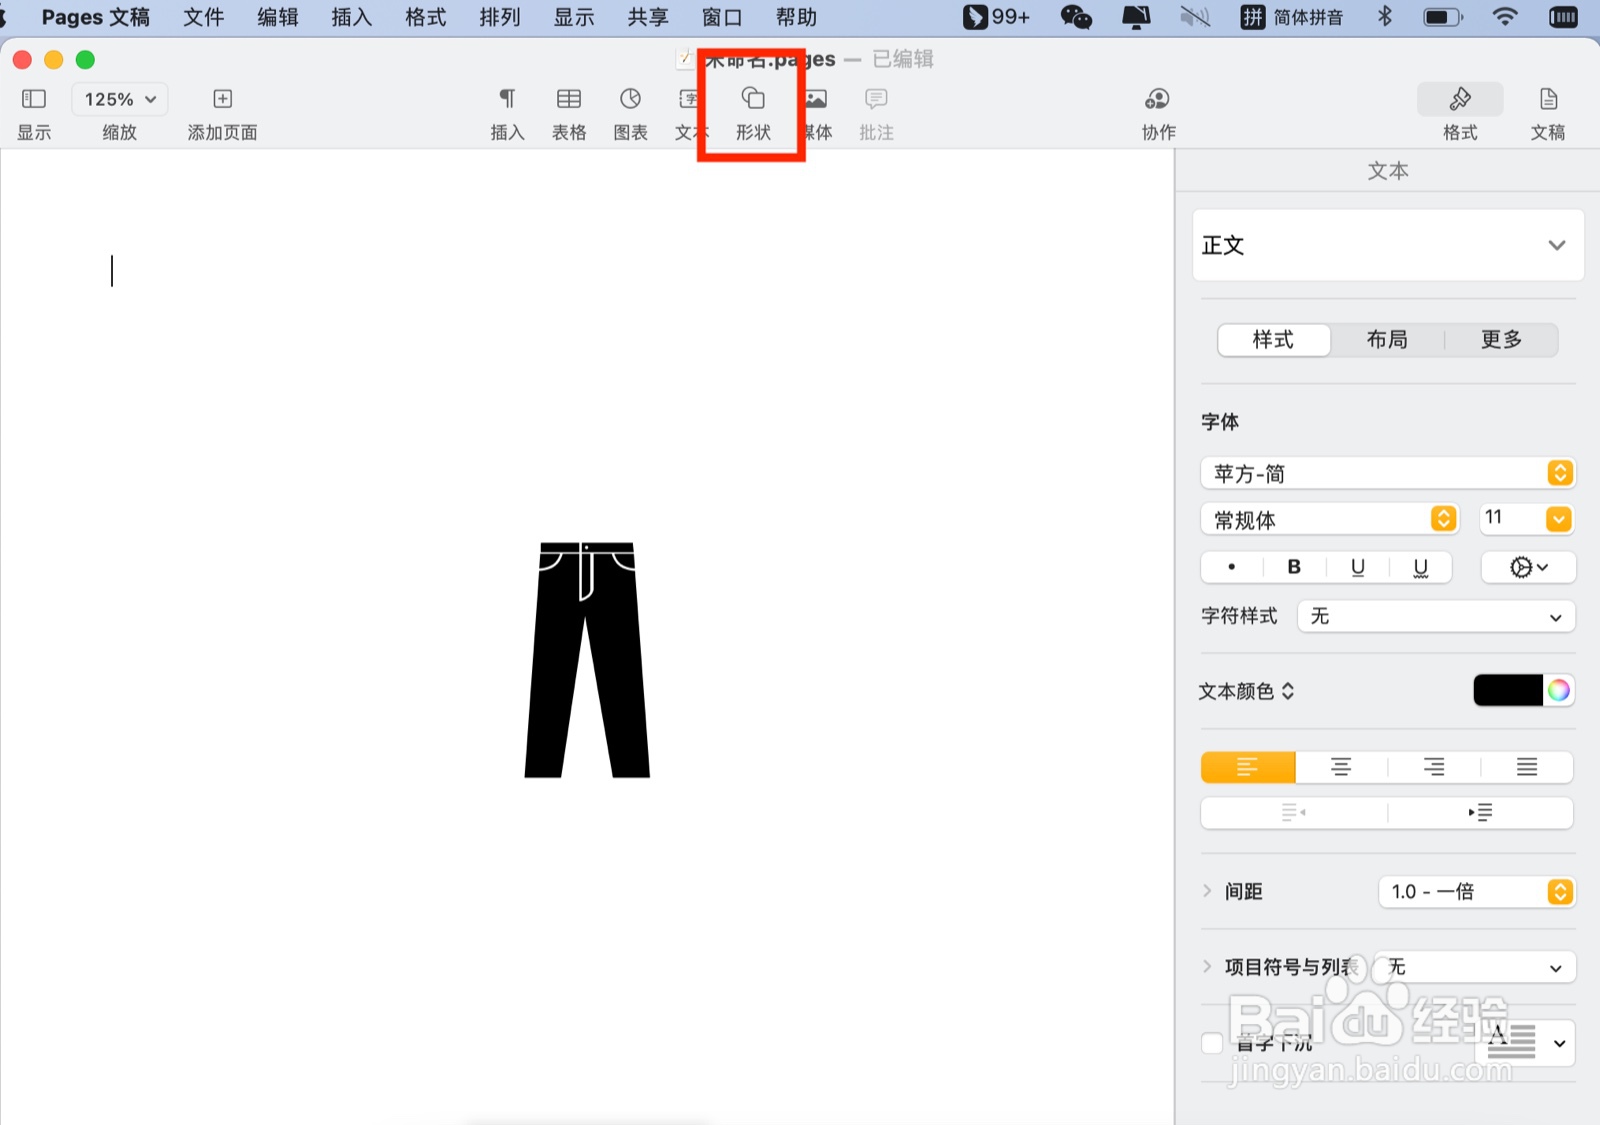The height and width of the screenshot is (1125, 1600).
Task: Open the color wheel picker
Action: [1558, 690]
